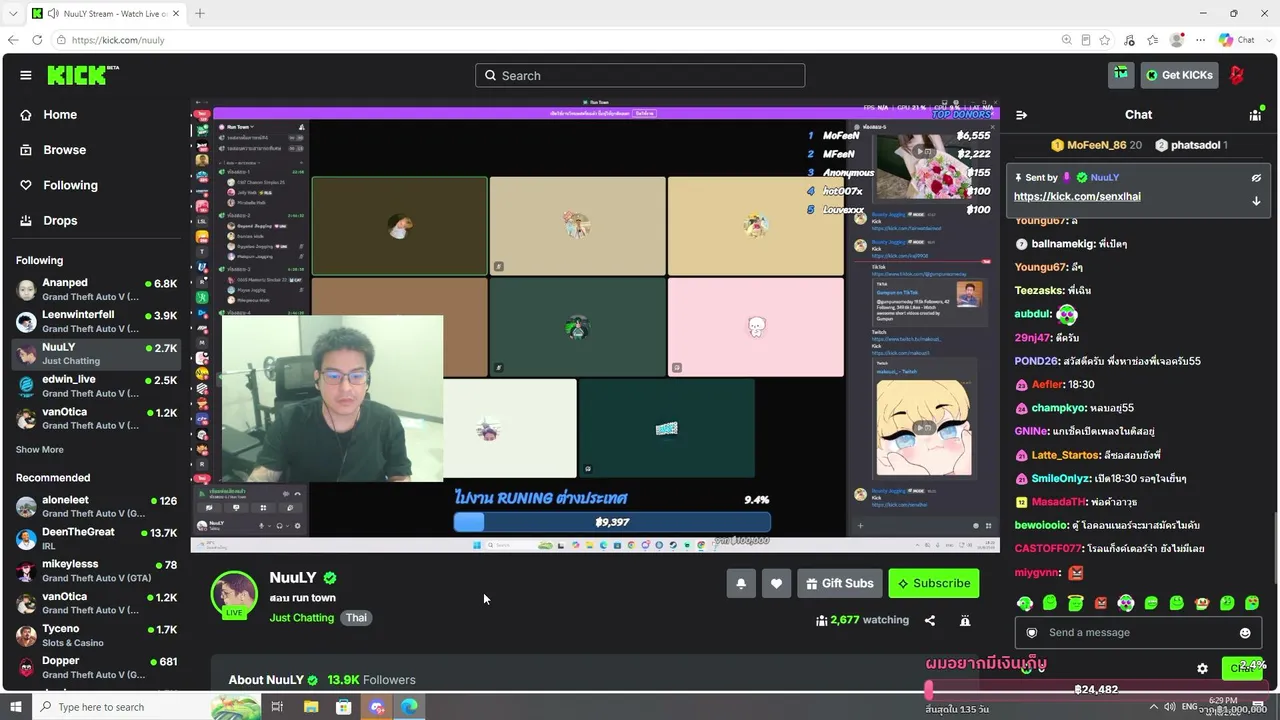Viewport: 1280px width, 720px height.
Task: Click the Send a message chat field
Action: [1137, 633]
